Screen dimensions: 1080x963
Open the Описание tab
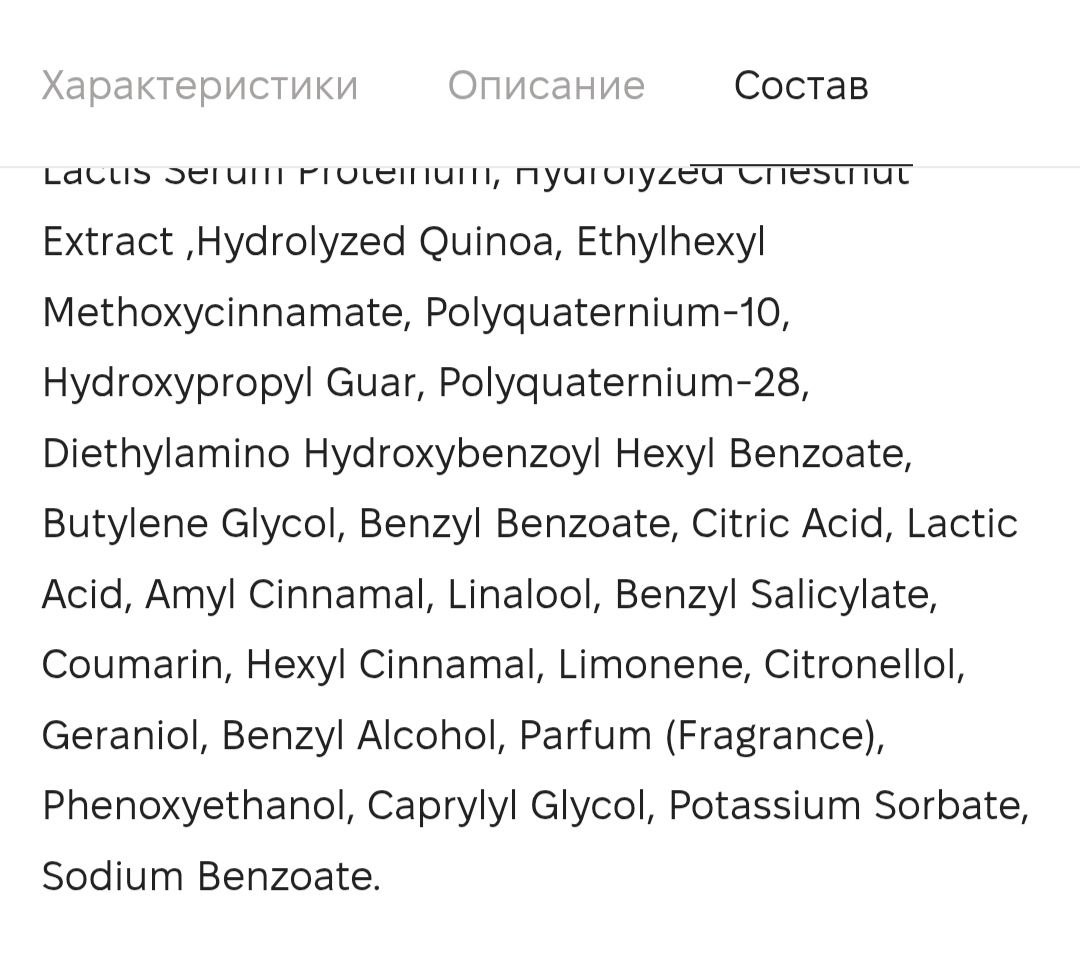click(x=546, y=86)
